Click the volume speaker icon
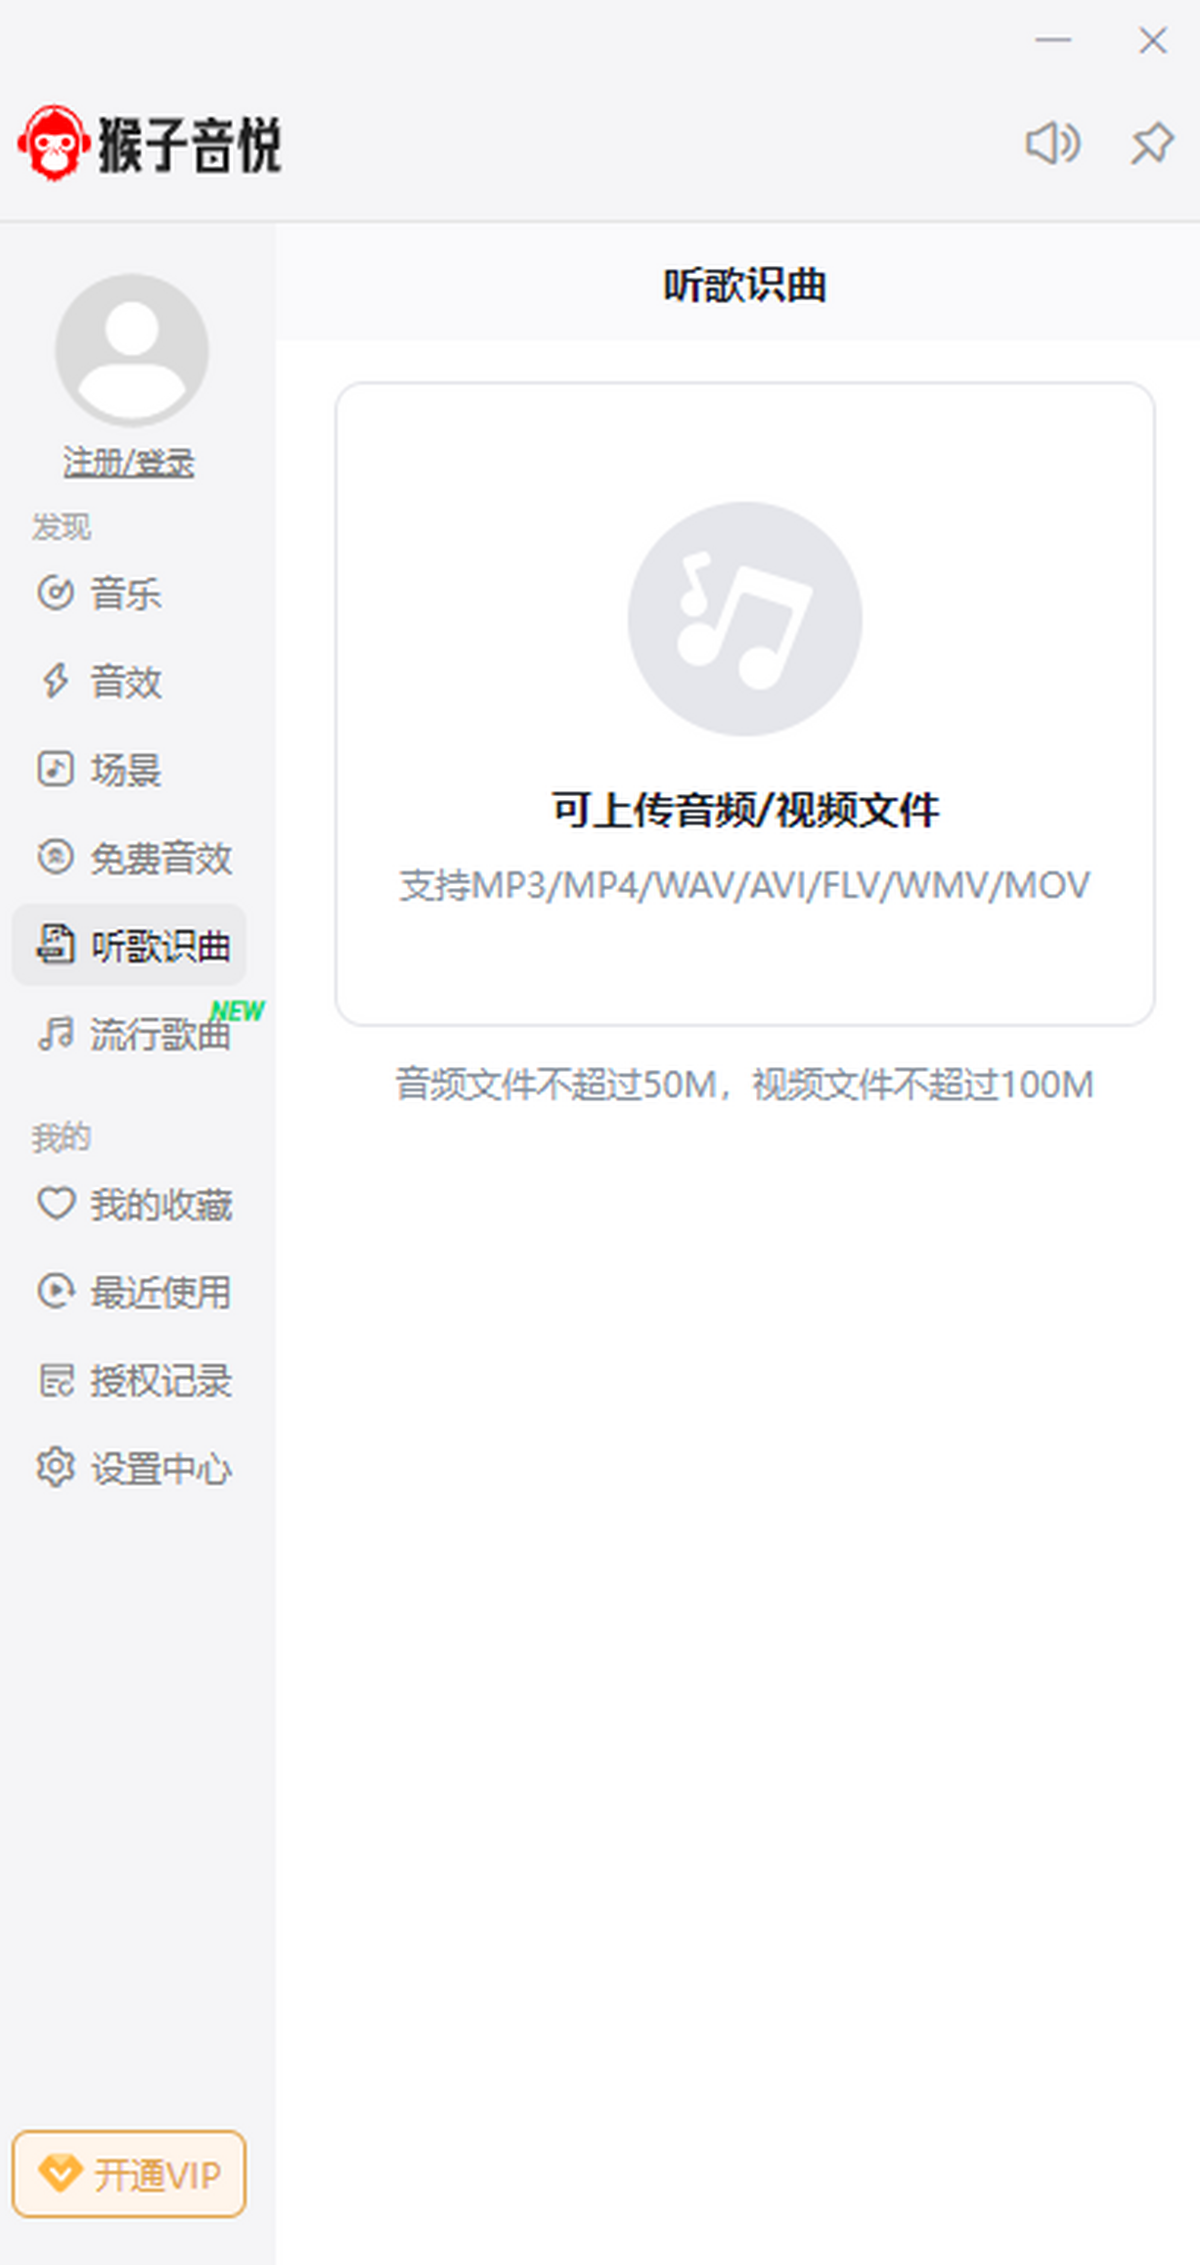This screenshot has height=2265, width=1200. (x=1052, y=143)
